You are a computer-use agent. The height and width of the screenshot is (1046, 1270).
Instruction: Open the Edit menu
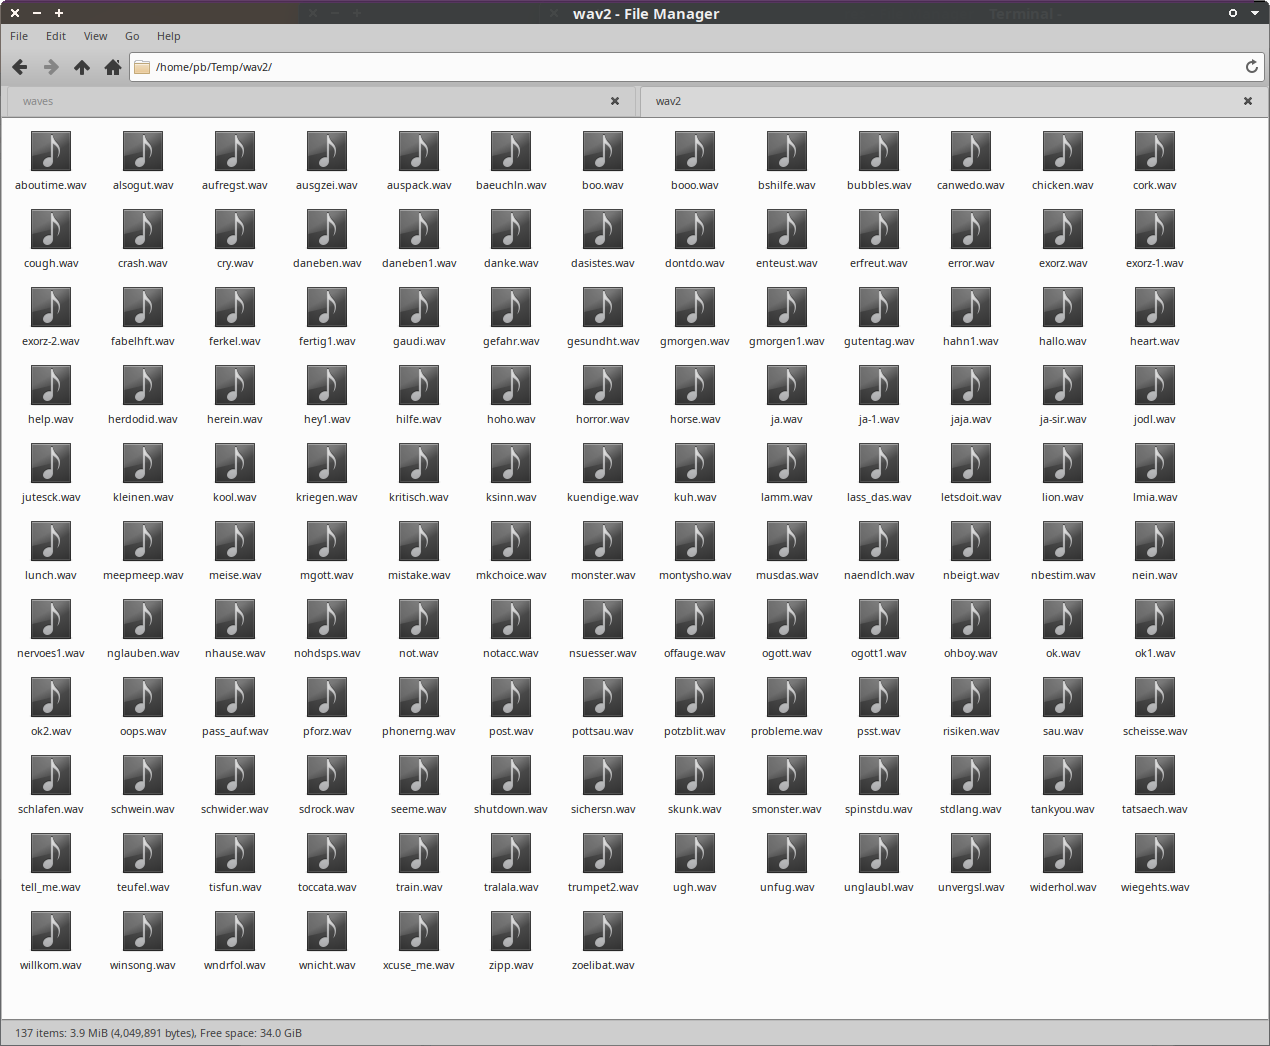point(56,36)
